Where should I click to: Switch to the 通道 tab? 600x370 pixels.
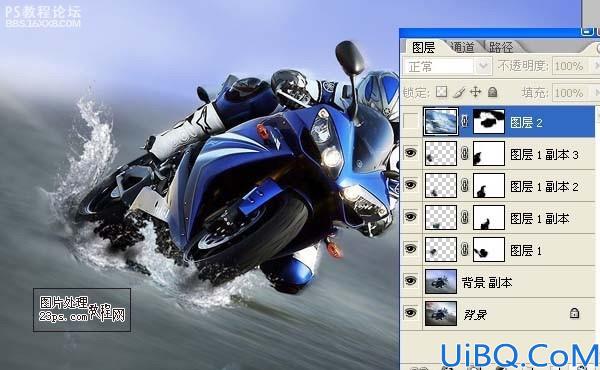[463, 47]
